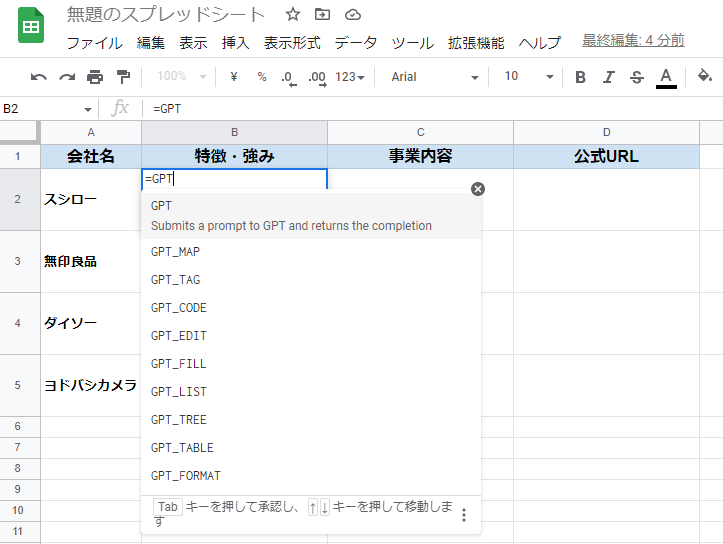
Task: Open the データ menu
Action: click(x=356, y=42)
